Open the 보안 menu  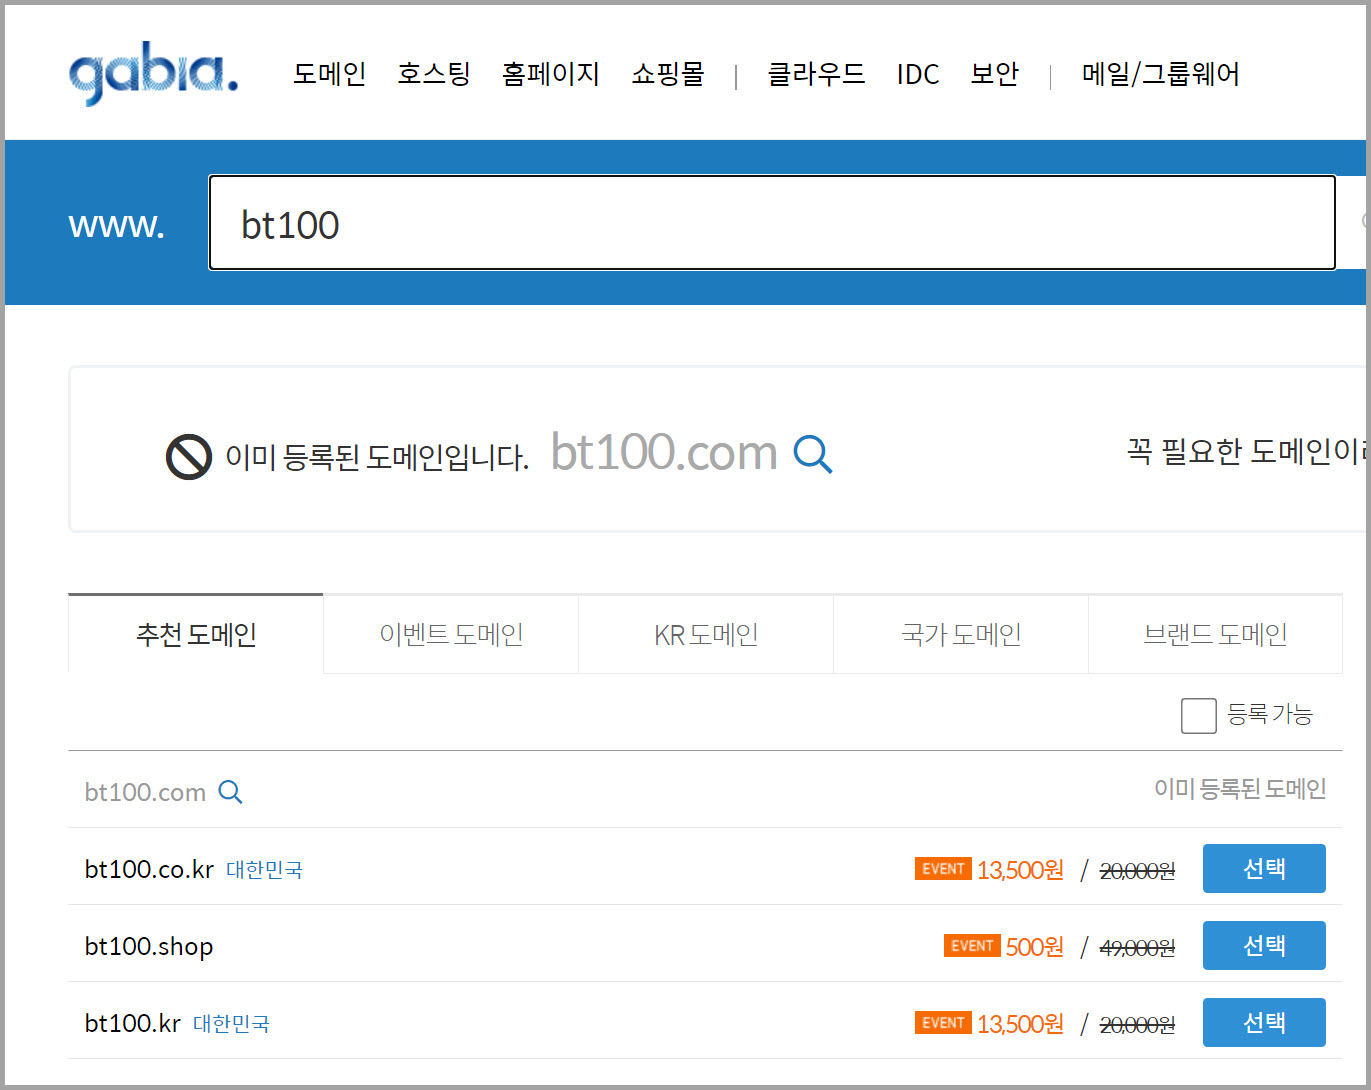995,74
